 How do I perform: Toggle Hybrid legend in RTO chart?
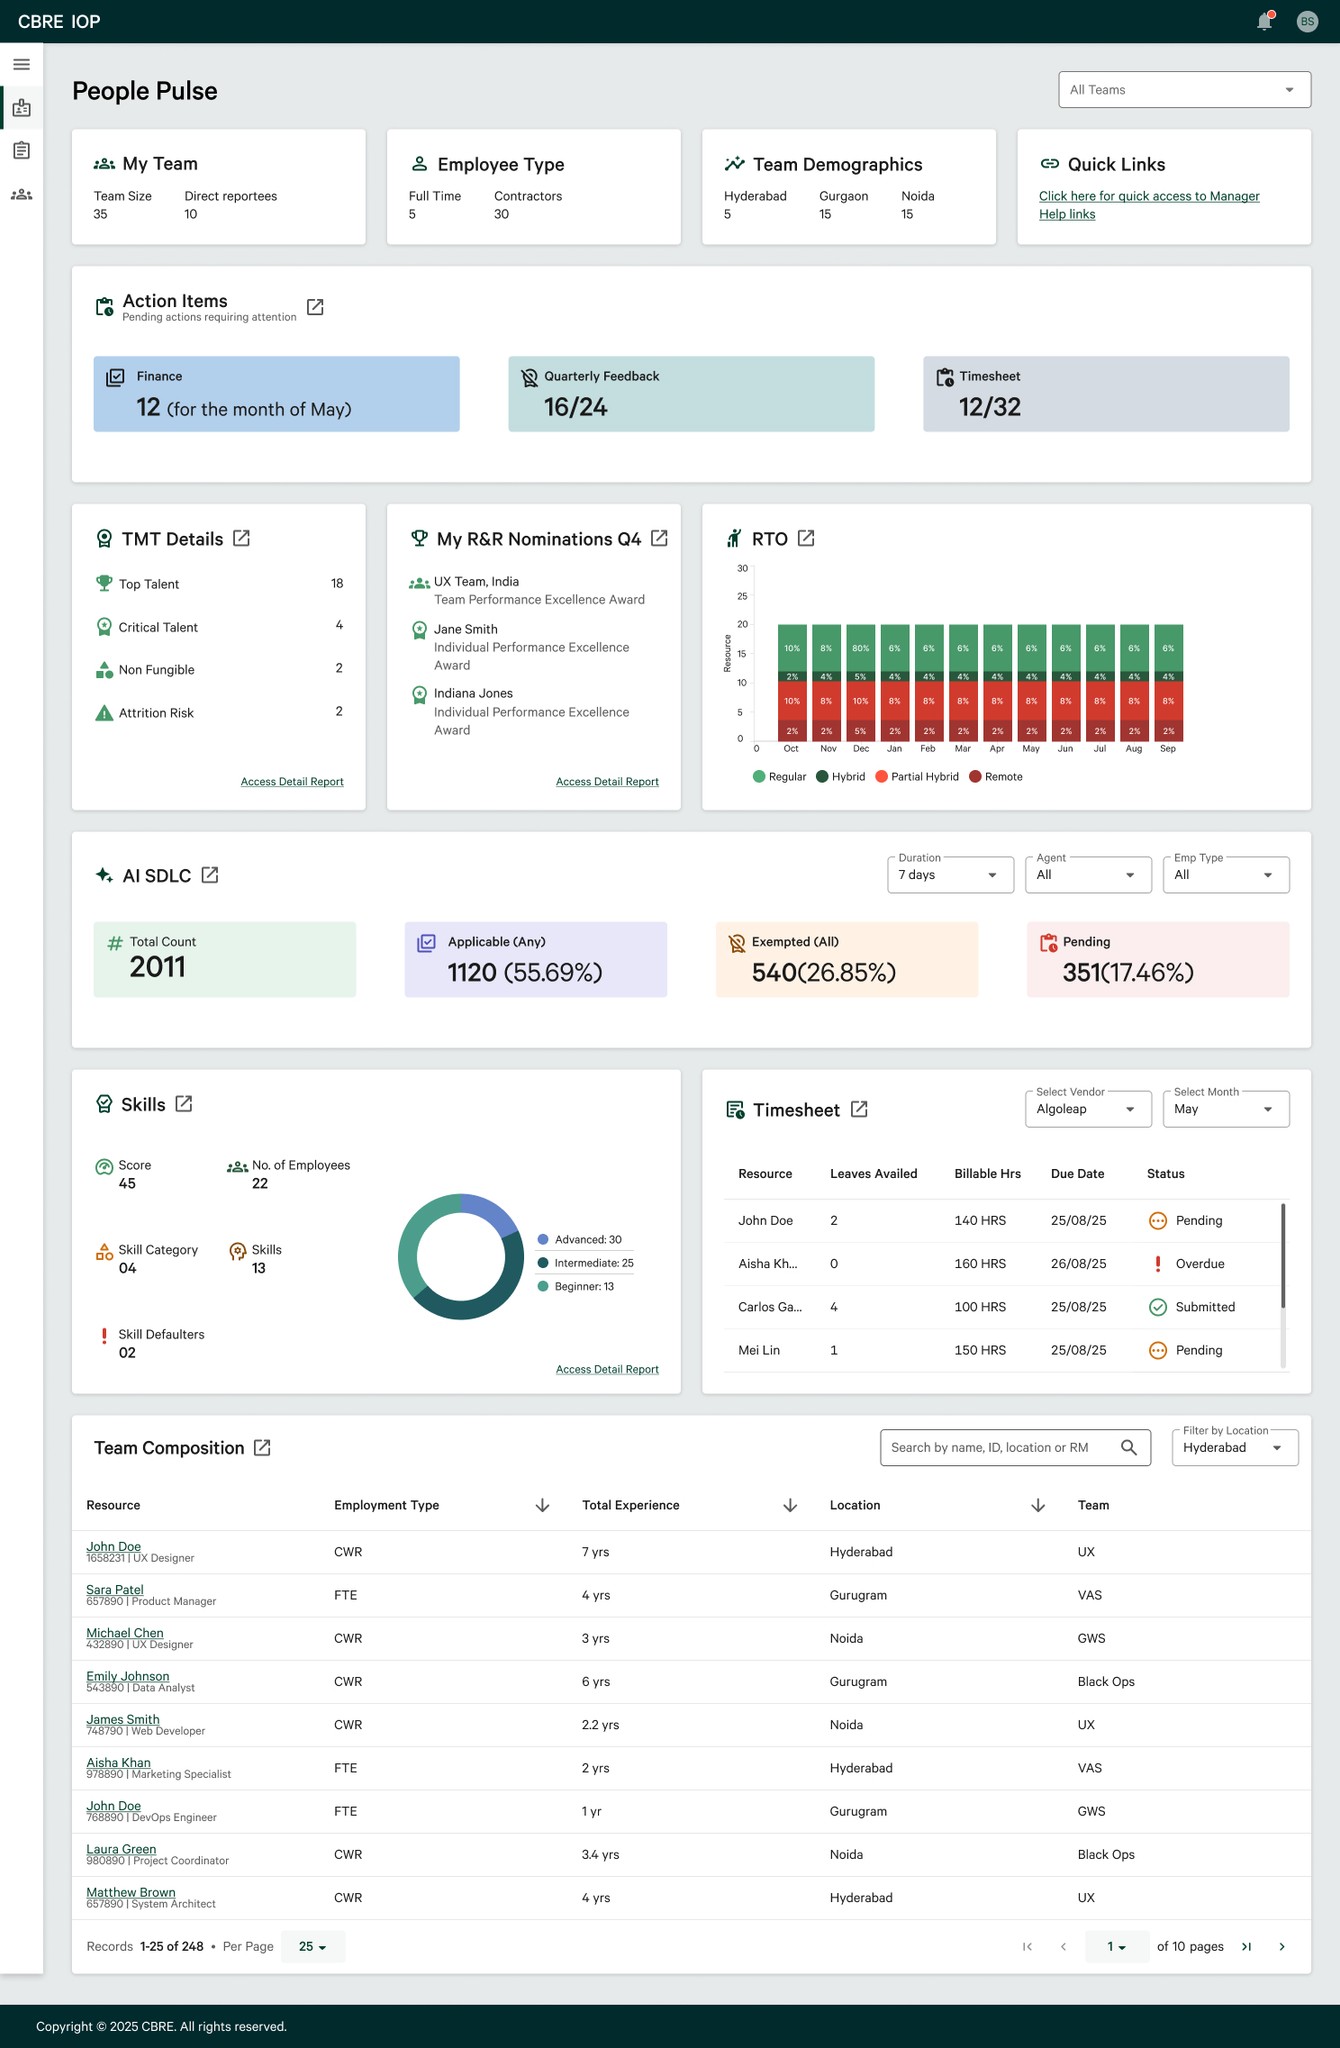tap(840, 777)
